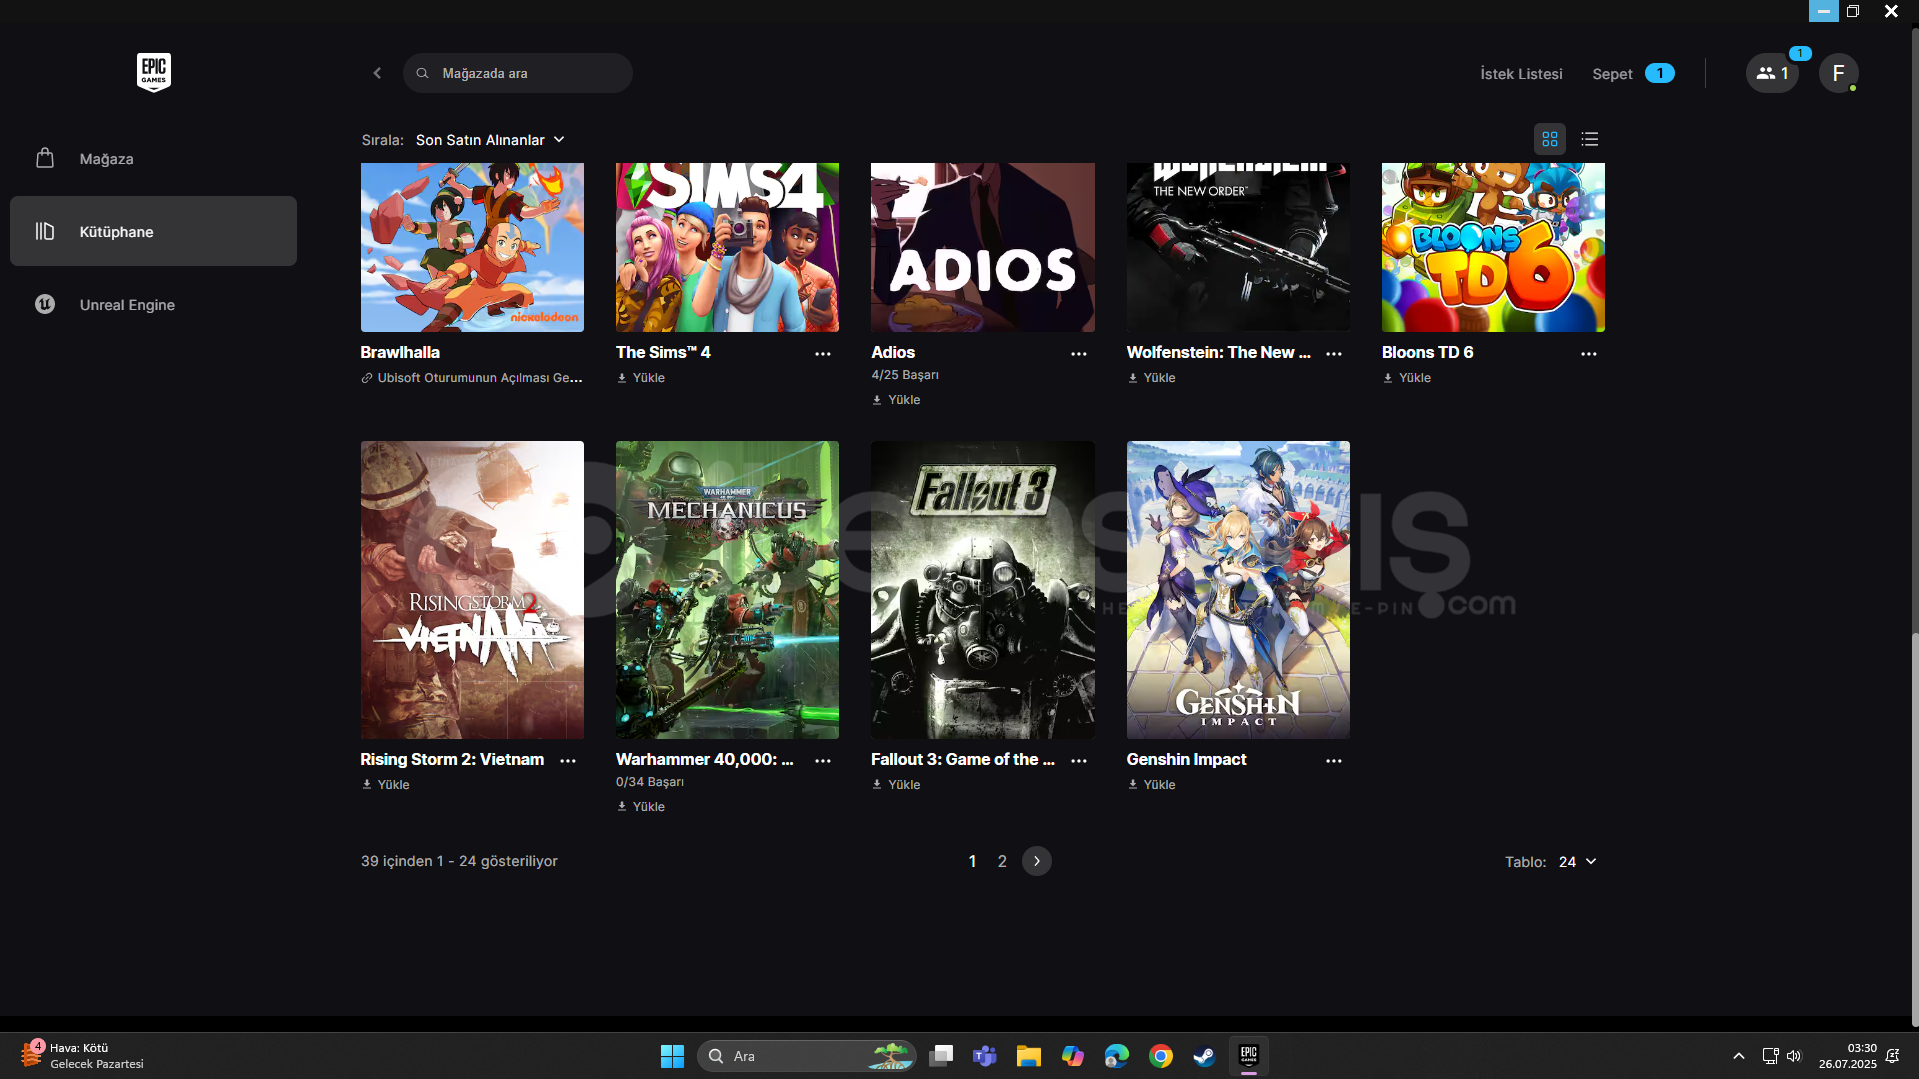Open the friends list icon
Screen dimensions: 1919x1079
(1772, 73)
